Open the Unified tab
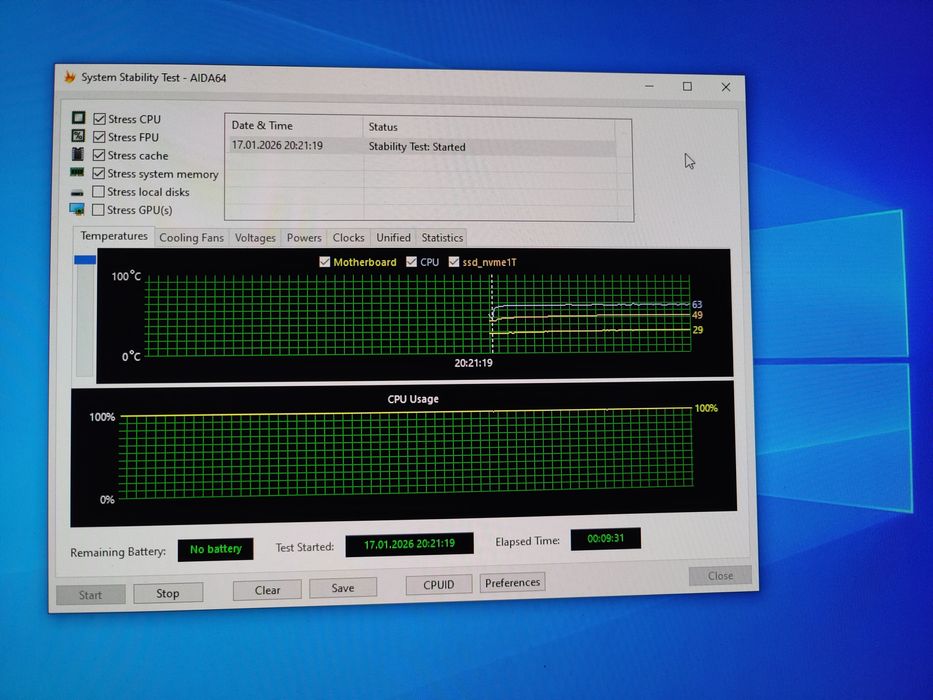The image size is (933, 700). [393, 238]
